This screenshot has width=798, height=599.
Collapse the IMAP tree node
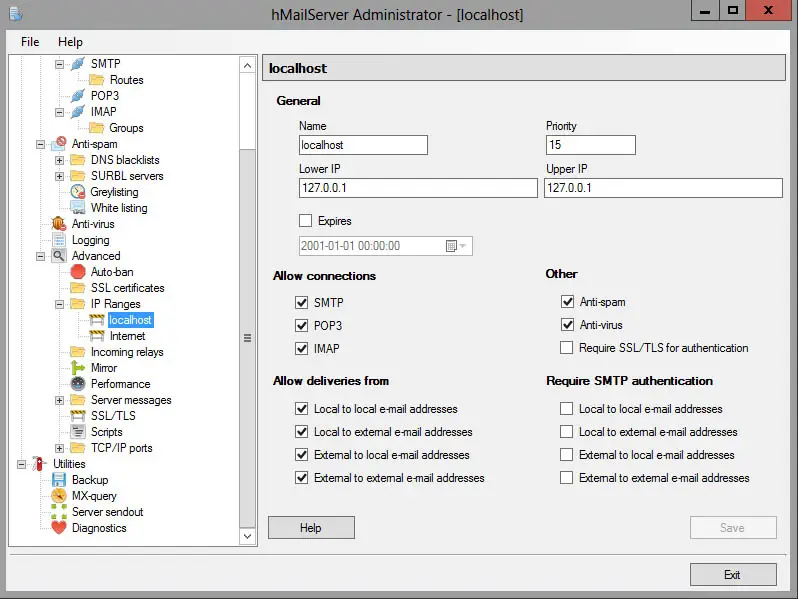[60, 112]
